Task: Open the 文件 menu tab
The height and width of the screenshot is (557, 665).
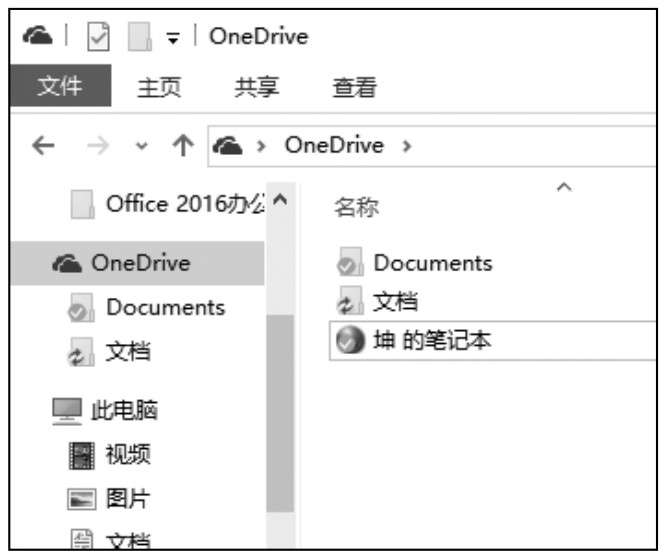Action: (x=60, y=87)
